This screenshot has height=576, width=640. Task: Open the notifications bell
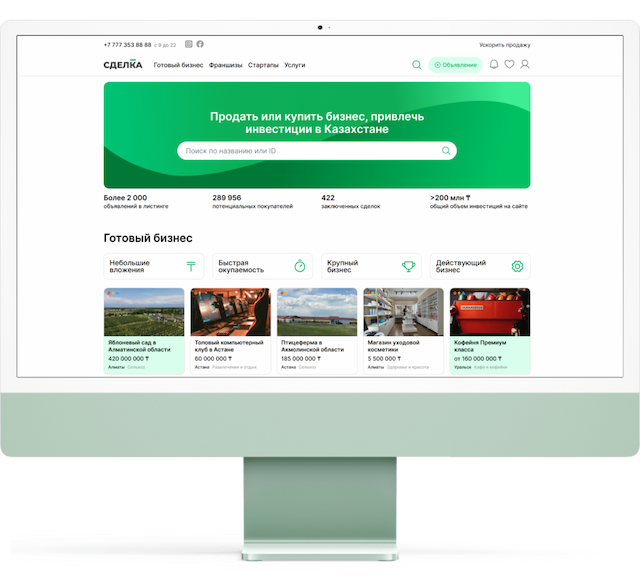point(494,65)
